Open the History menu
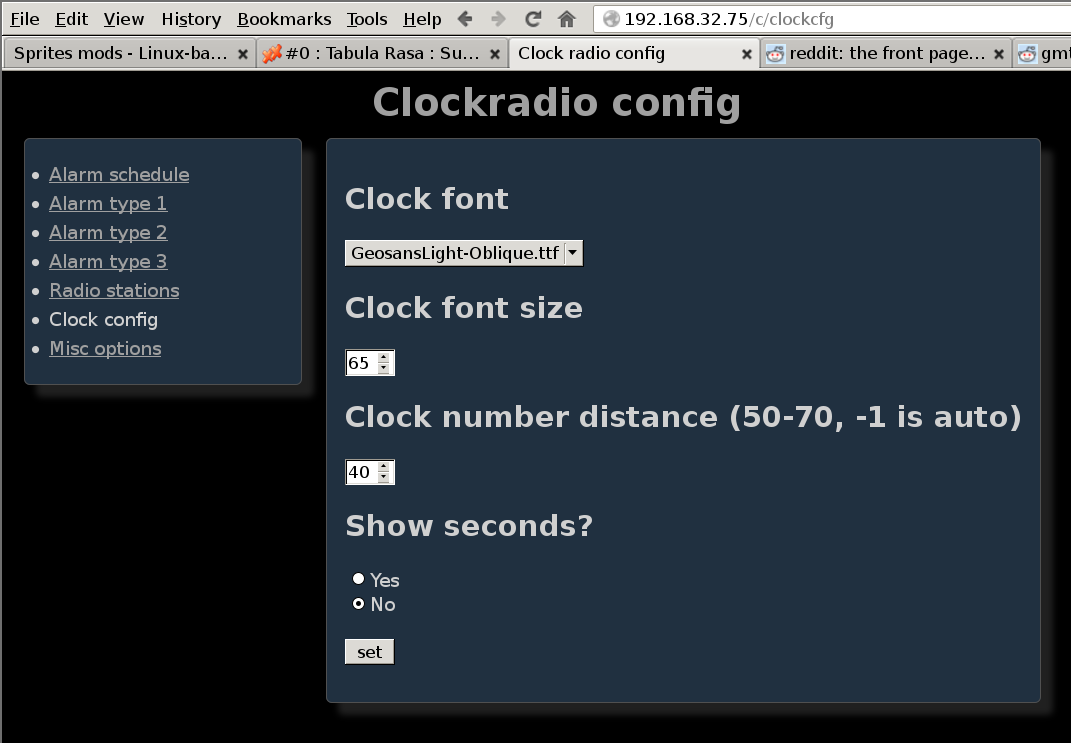The image size is (1071, 743). (x=191, y=19)
